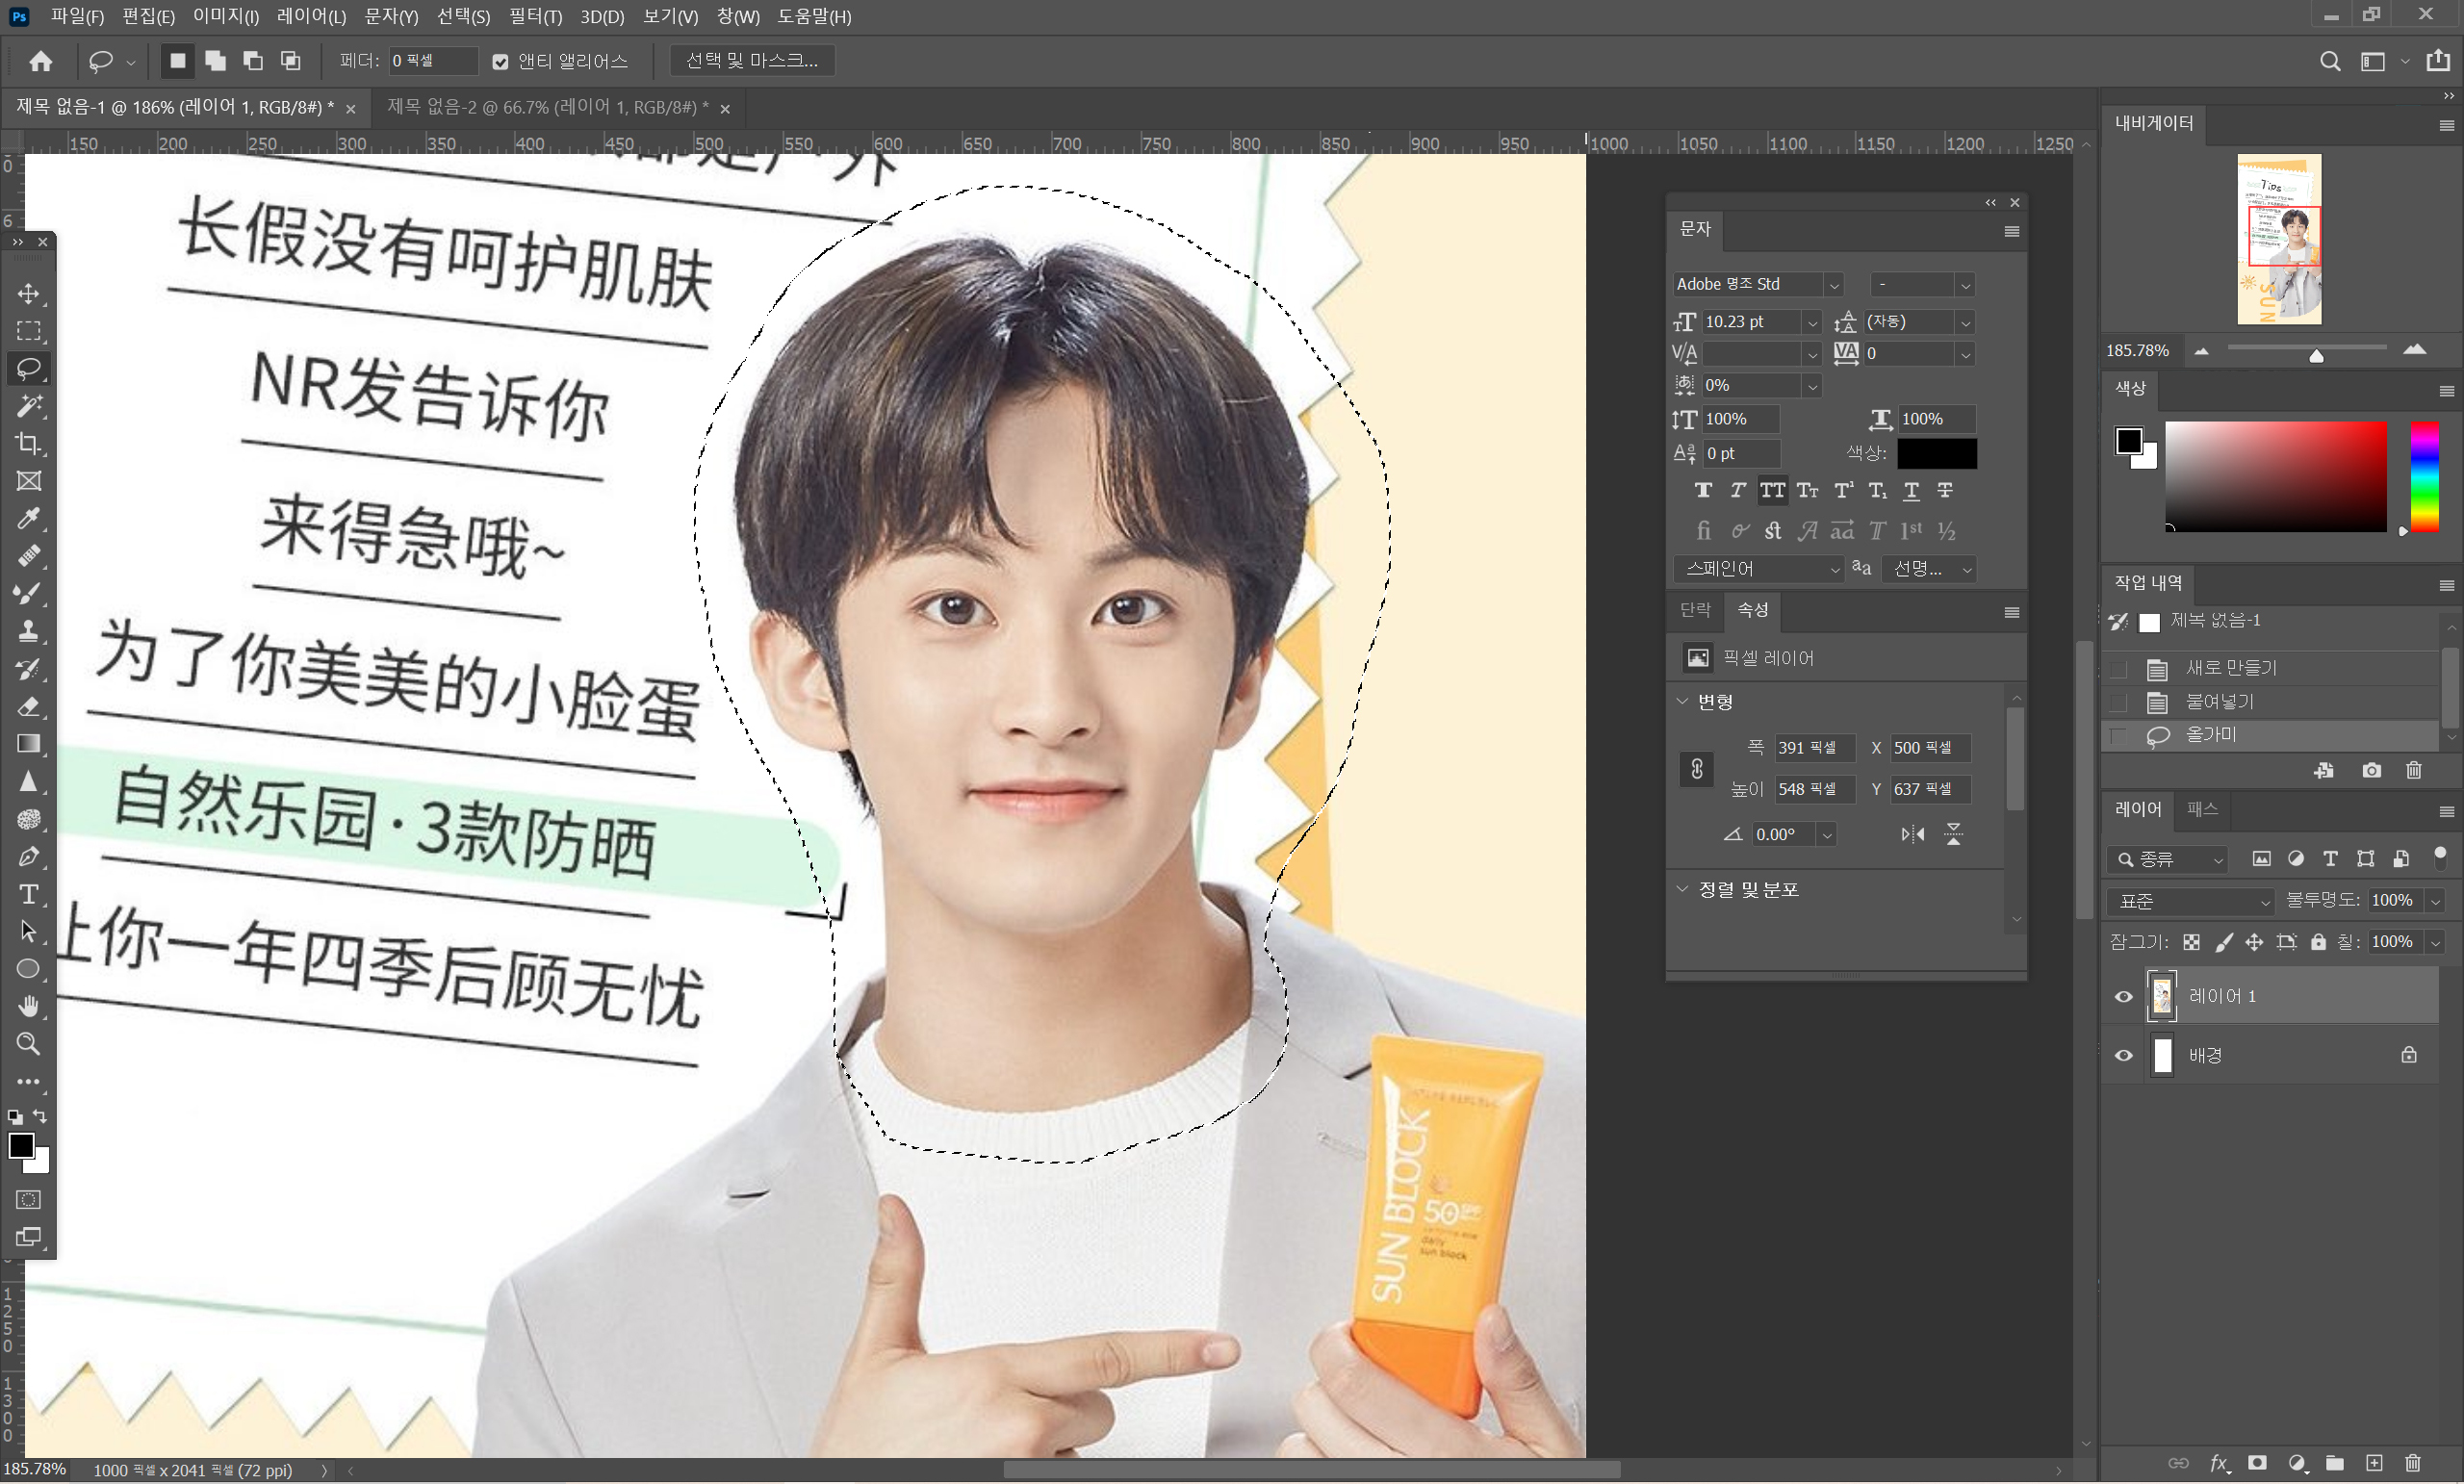Hide 레이어 1 with its eye icon
The width and height of the screenshot is (2464, 1484).
pos(2123,997)
